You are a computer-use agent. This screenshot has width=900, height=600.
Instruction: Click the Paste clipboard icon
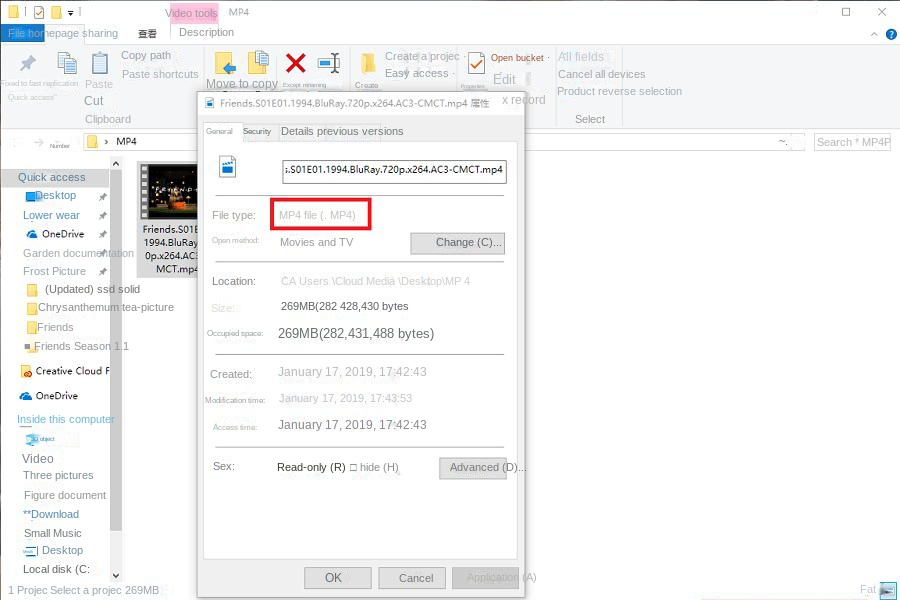100,63
